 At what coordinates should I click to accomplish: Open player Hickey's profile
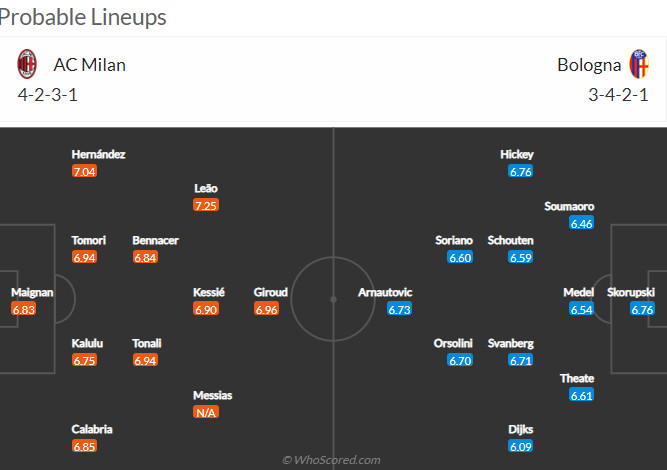coord(517,154)
